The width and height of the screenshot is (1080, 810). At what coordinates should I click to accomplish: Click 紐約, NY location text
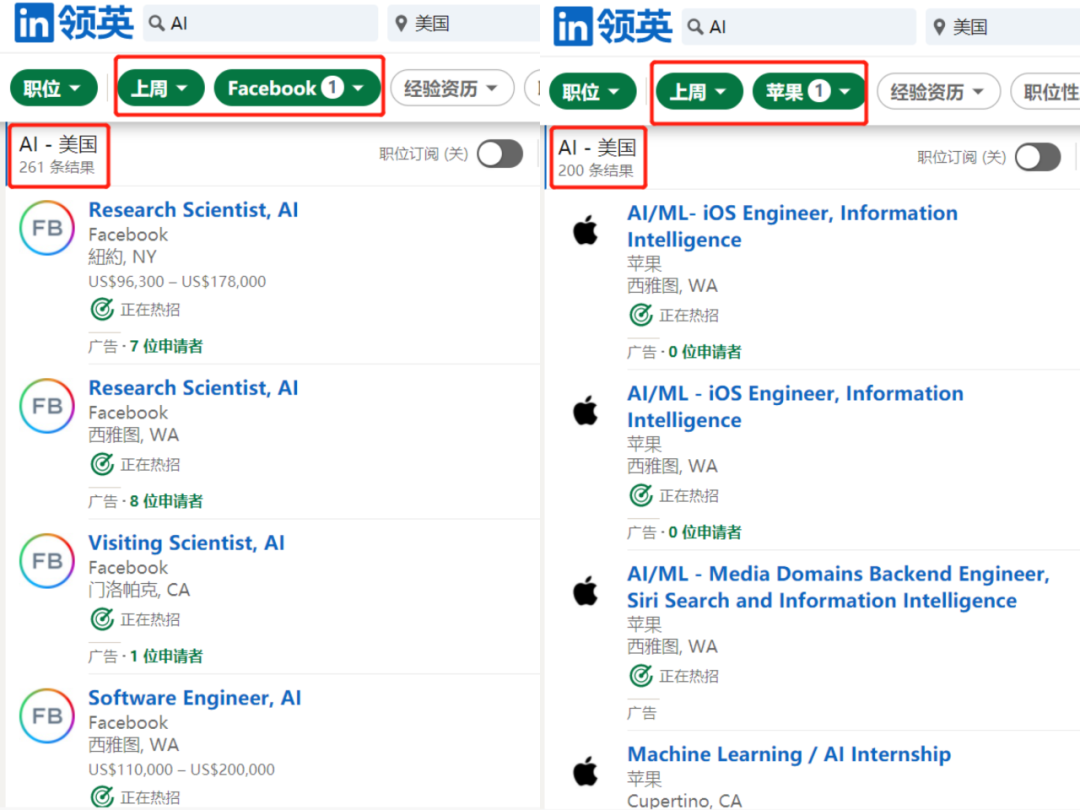(x=123, y=257)
